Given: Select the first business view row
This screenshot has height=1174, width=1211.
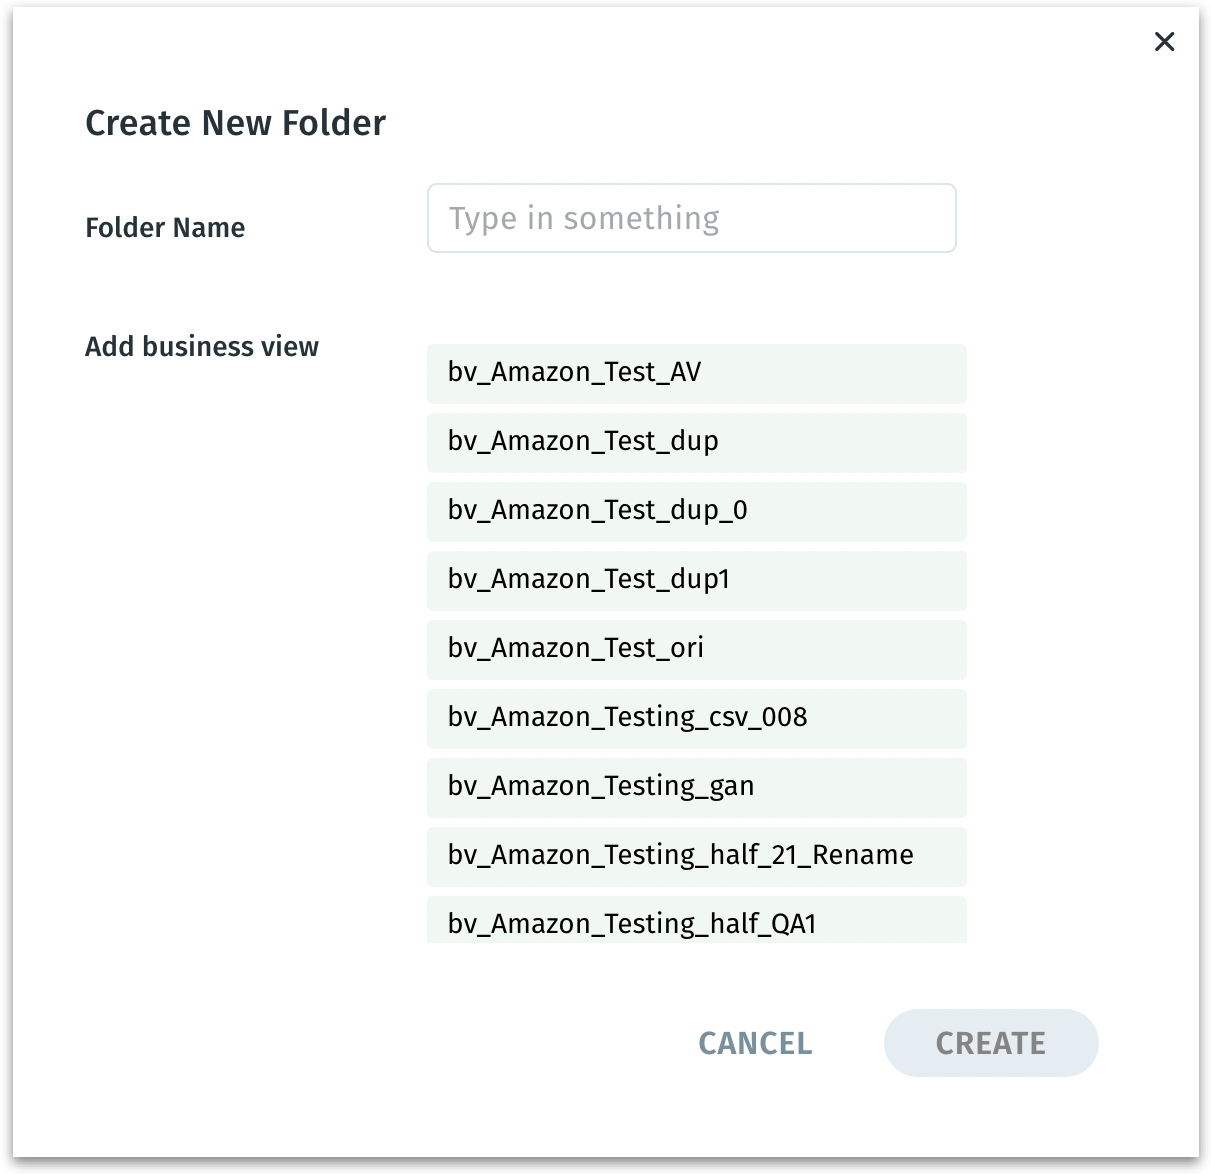Looking at the screenshot, I should click(696, 373).
